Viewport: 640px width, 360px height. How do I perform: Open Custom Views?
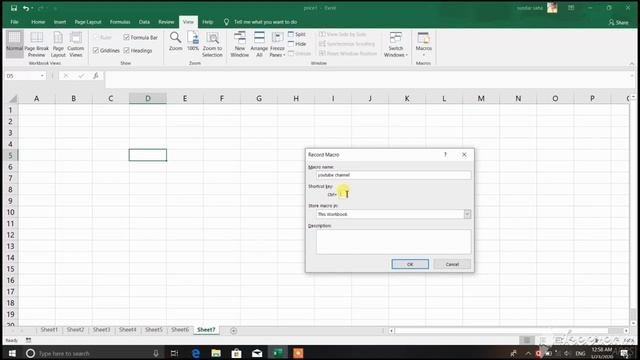[x=76, y=44]
